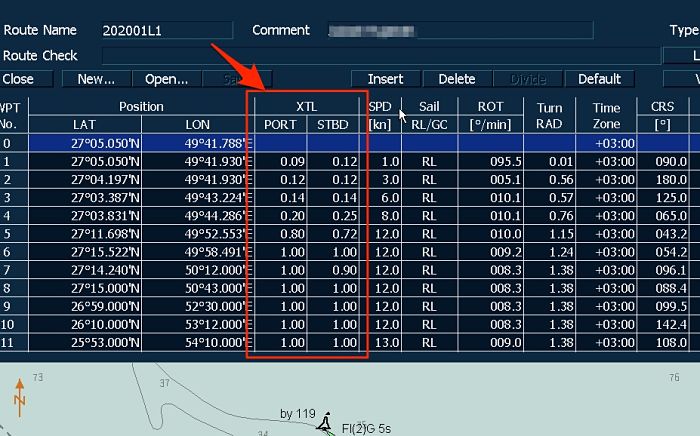Click the XTL column header

307,106
